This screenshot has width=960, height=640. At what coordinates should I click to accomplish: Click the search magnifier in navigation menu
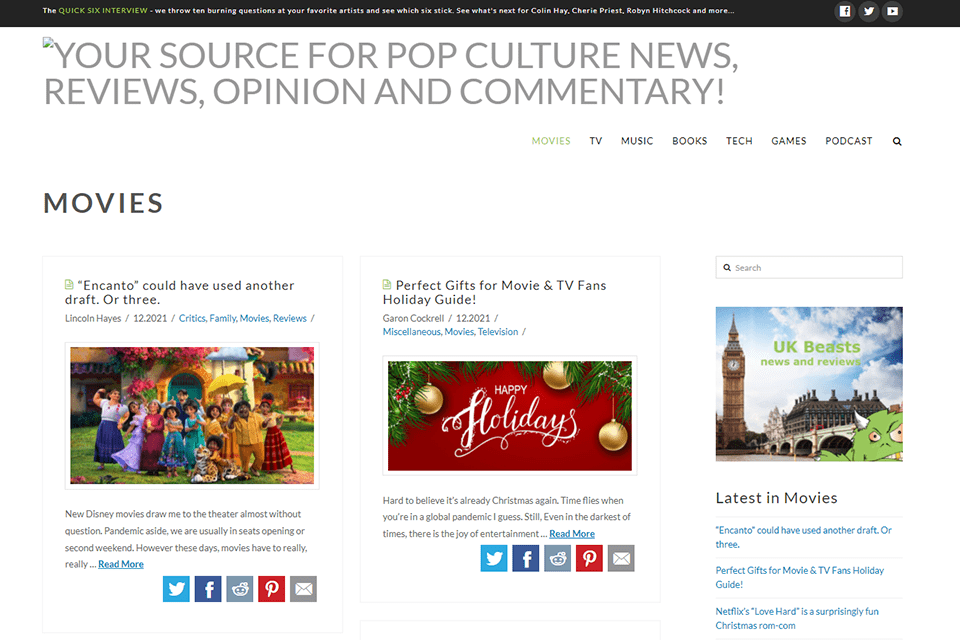coord(897,141)
